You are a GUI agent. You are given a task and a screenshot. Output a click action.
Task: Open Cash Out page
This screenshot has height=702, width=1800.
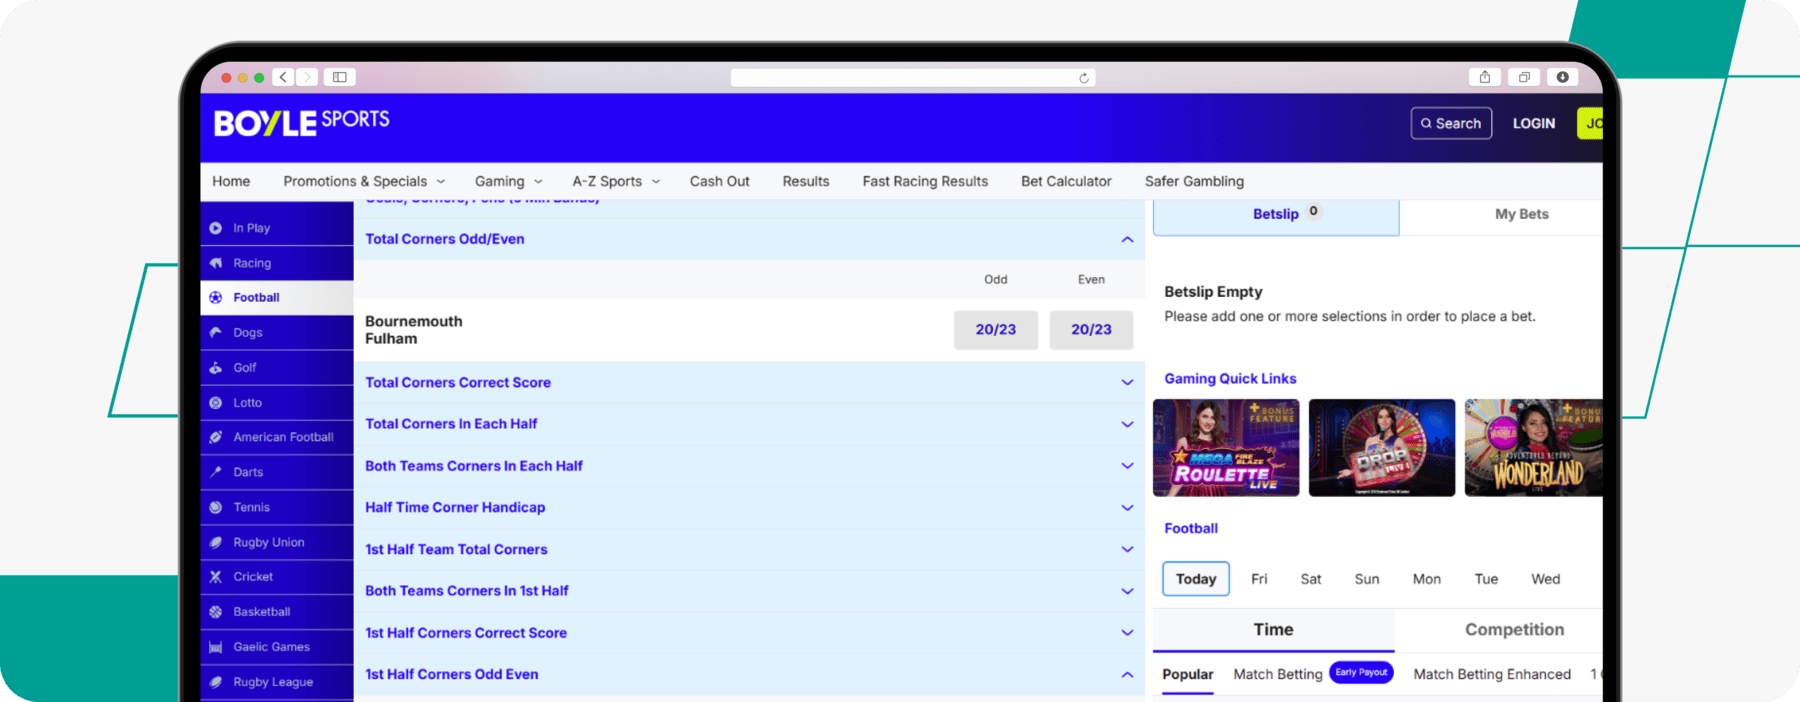[719, 181]
